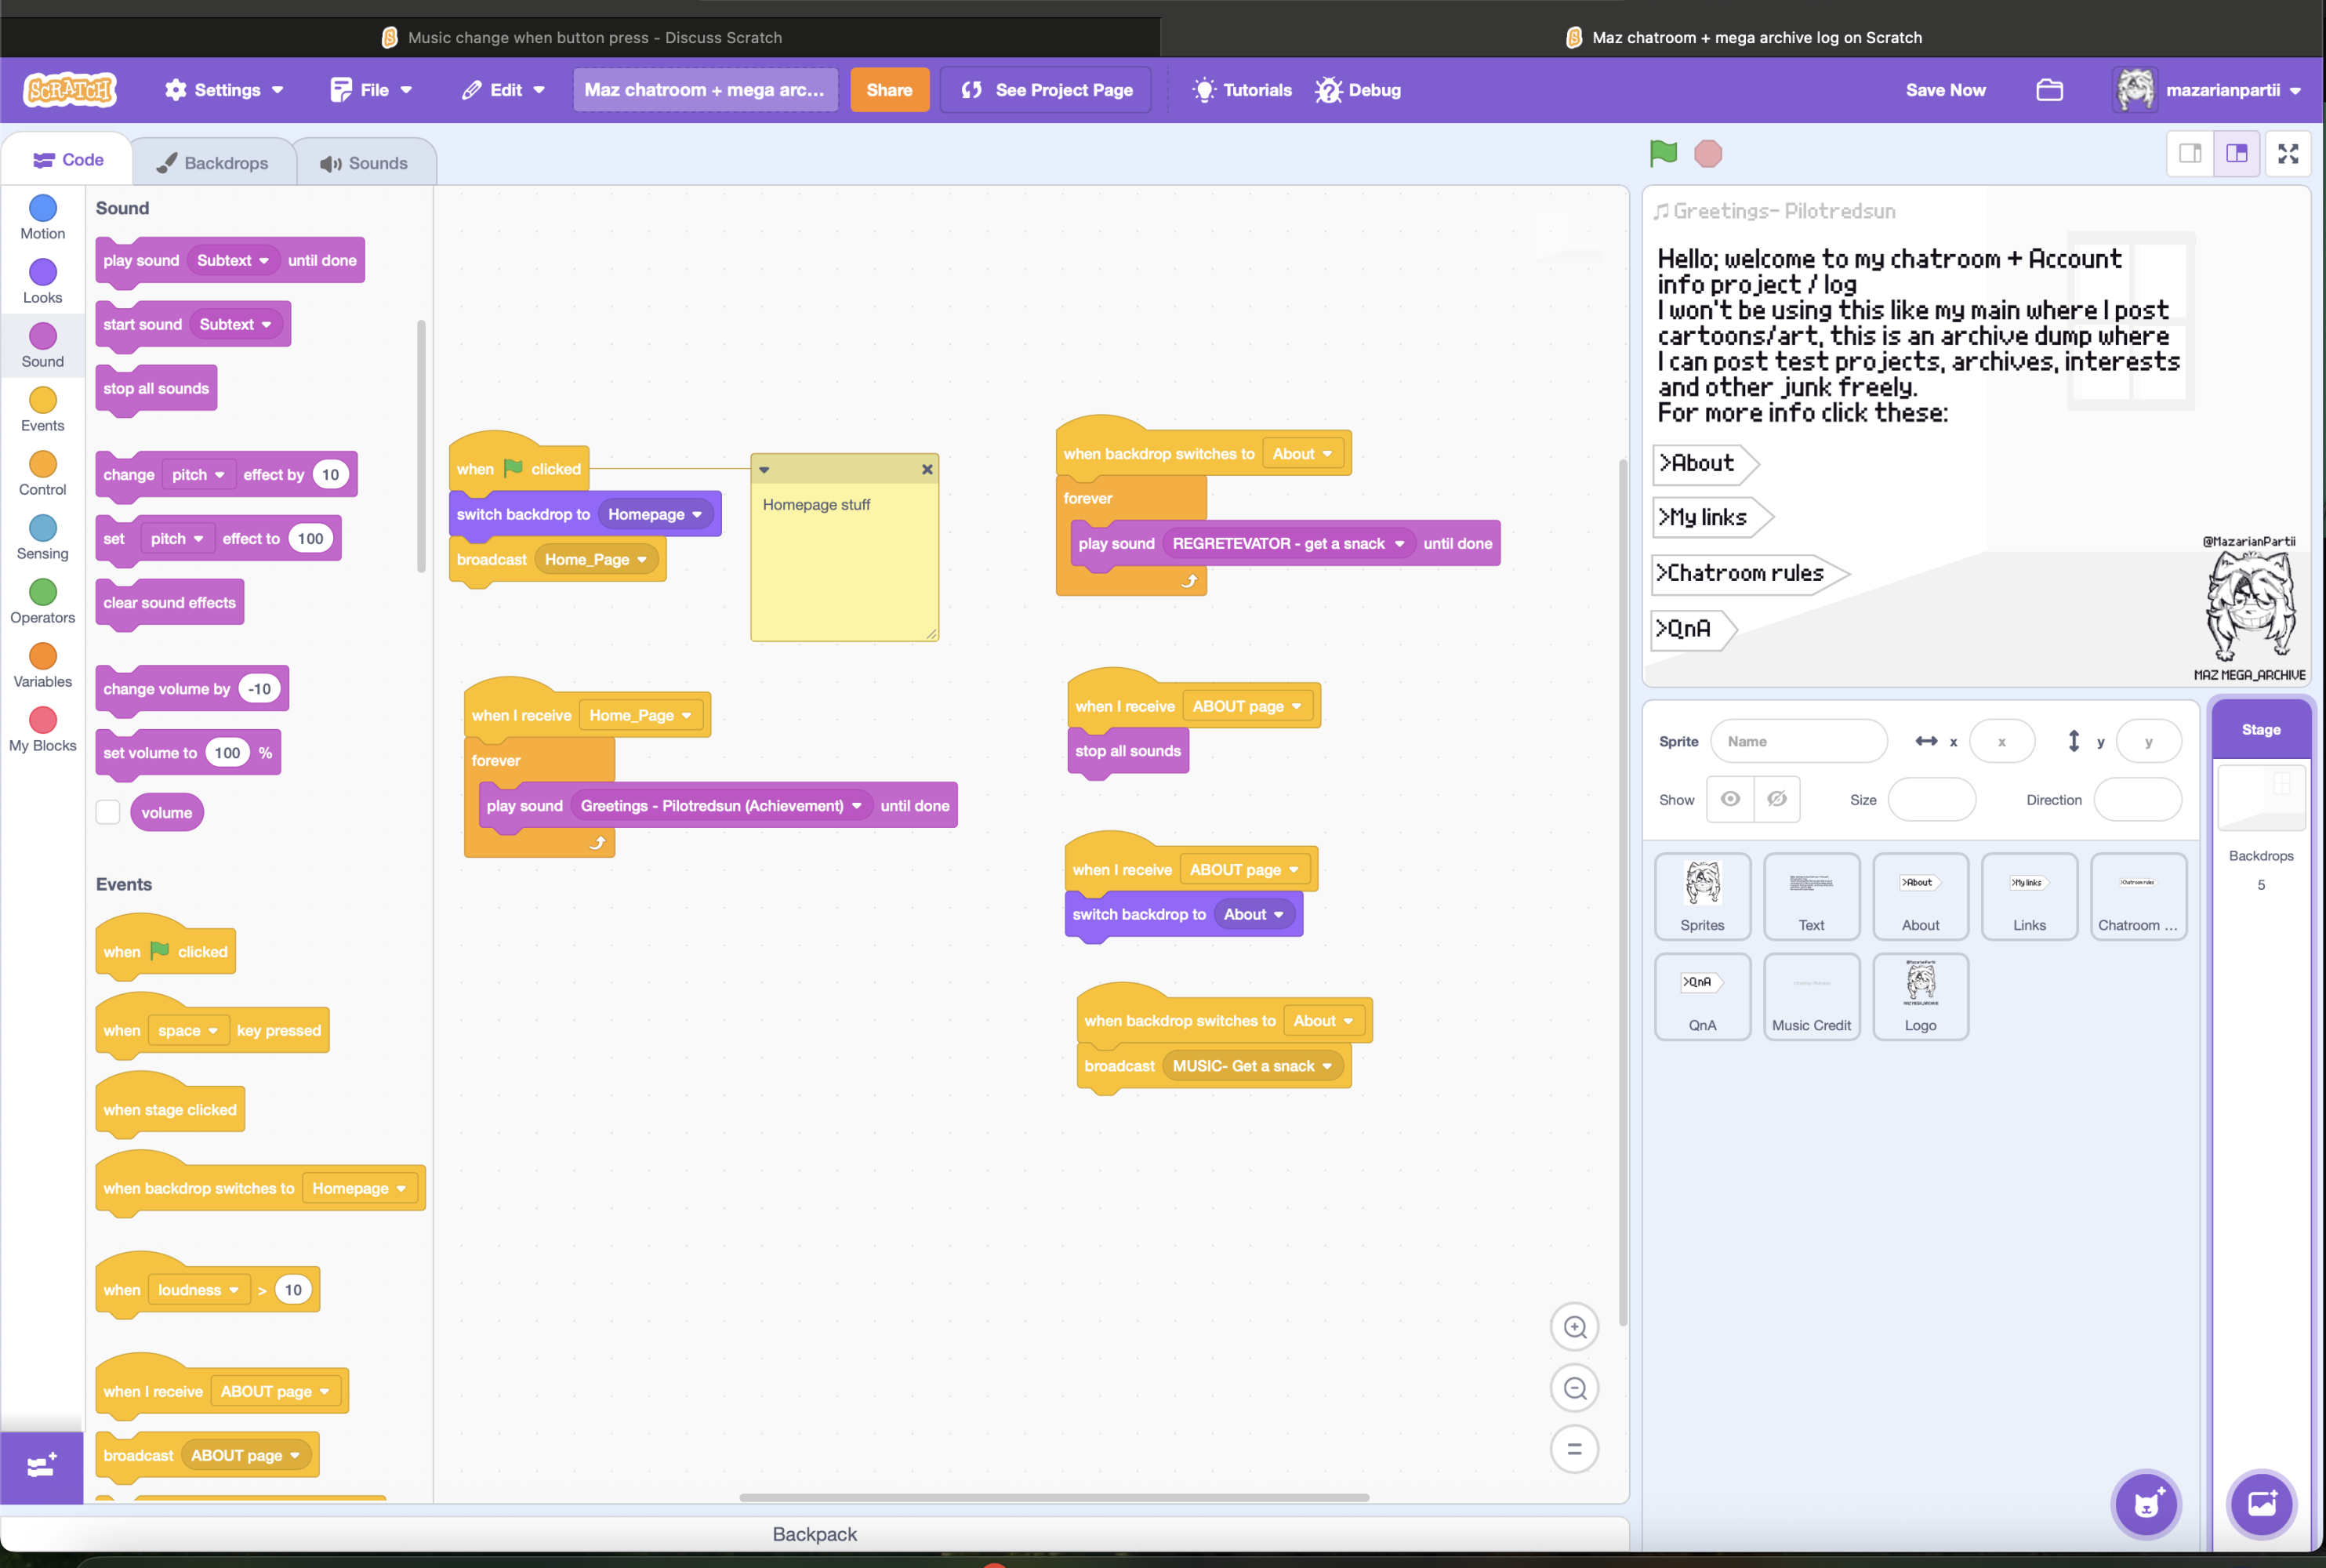
Task: Switch to the Sounds tab
Action: click(x=364, y=163)
